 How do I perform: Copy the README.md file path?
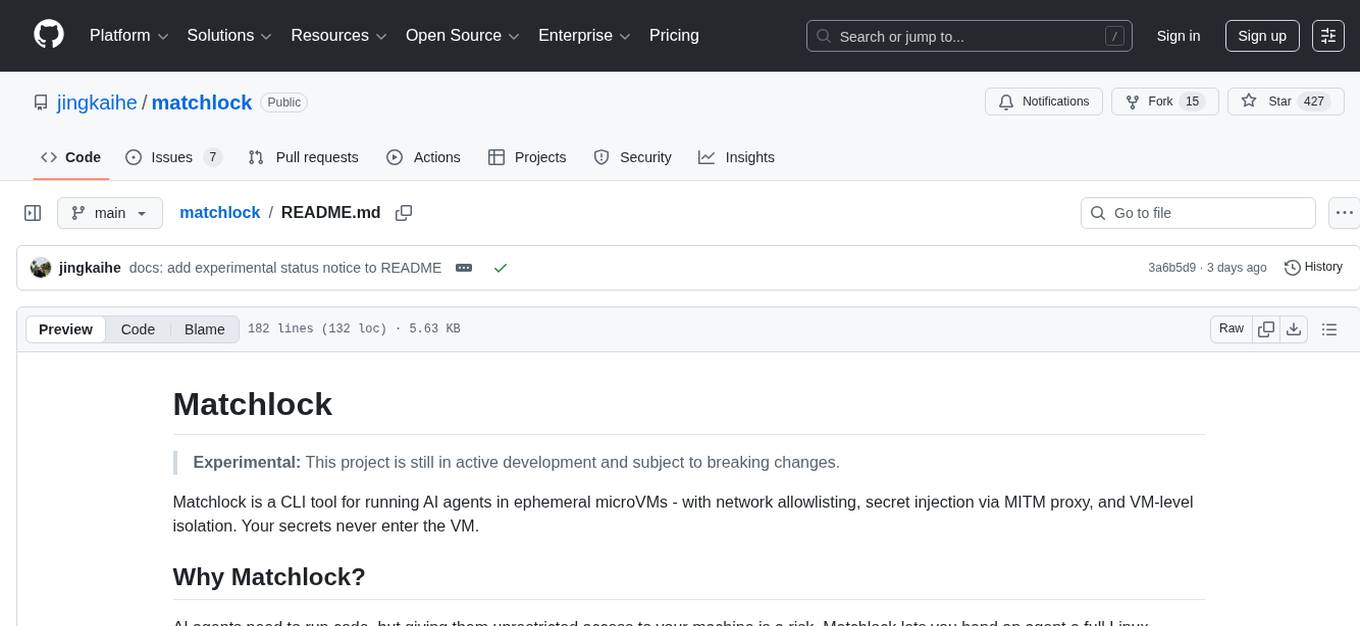tap(404, 213)
